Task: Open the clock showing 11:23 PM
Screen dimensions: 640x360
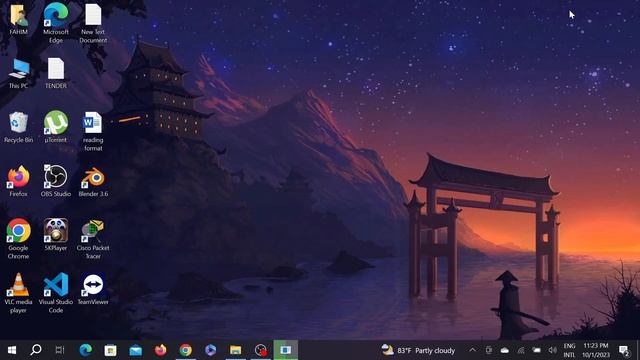Action: pos(596,350)
